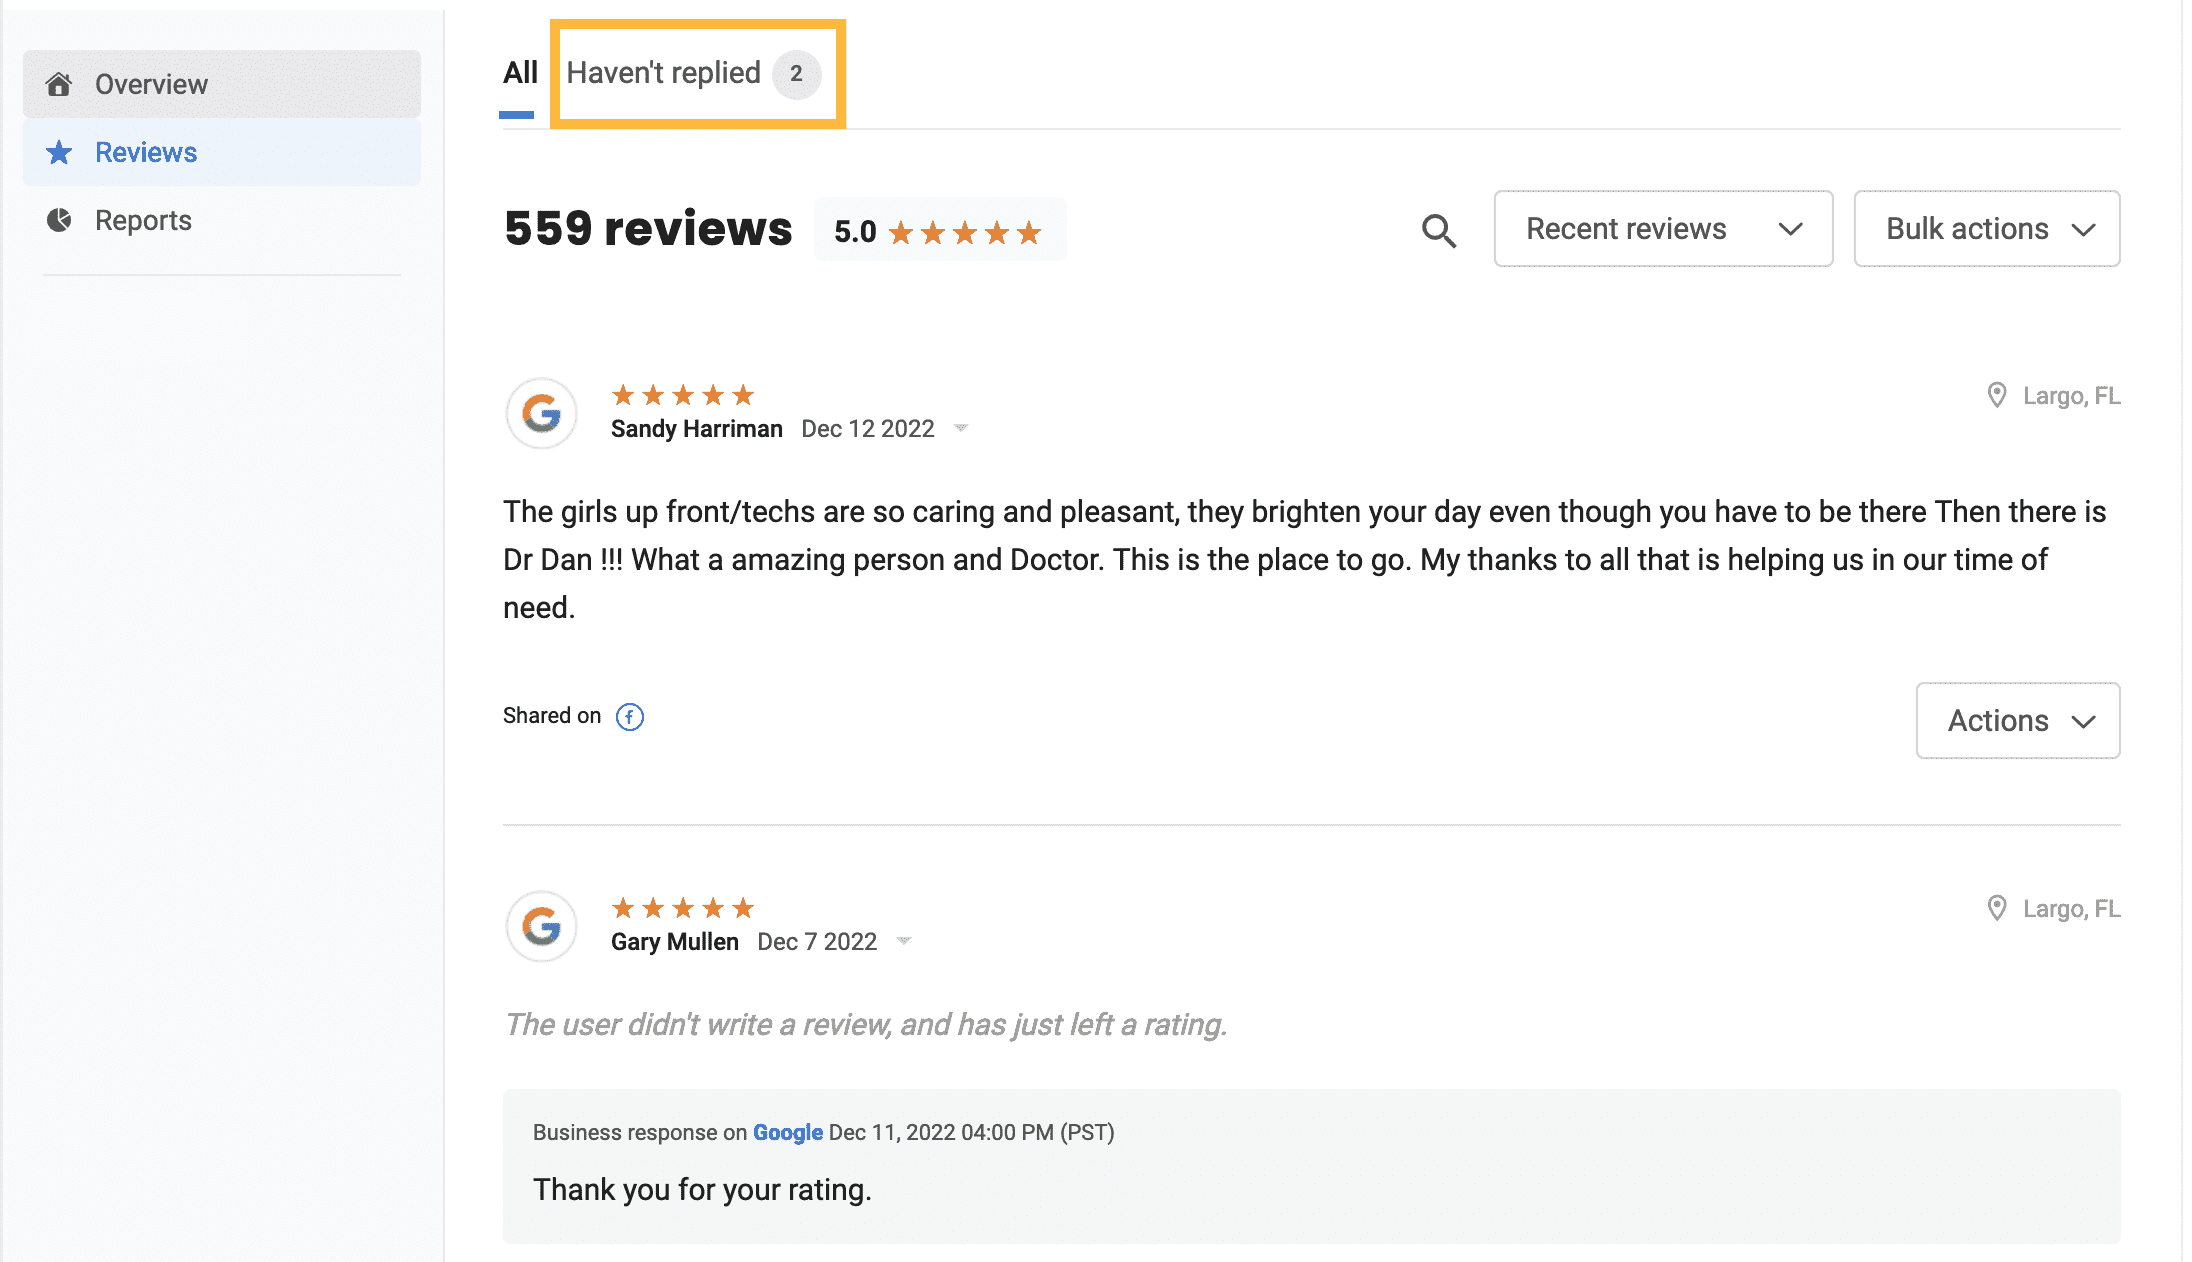The height and width of the screenshot is (1262, 2192).
Task: Click the Reports pie chart icon
Action: coord(59,220)
